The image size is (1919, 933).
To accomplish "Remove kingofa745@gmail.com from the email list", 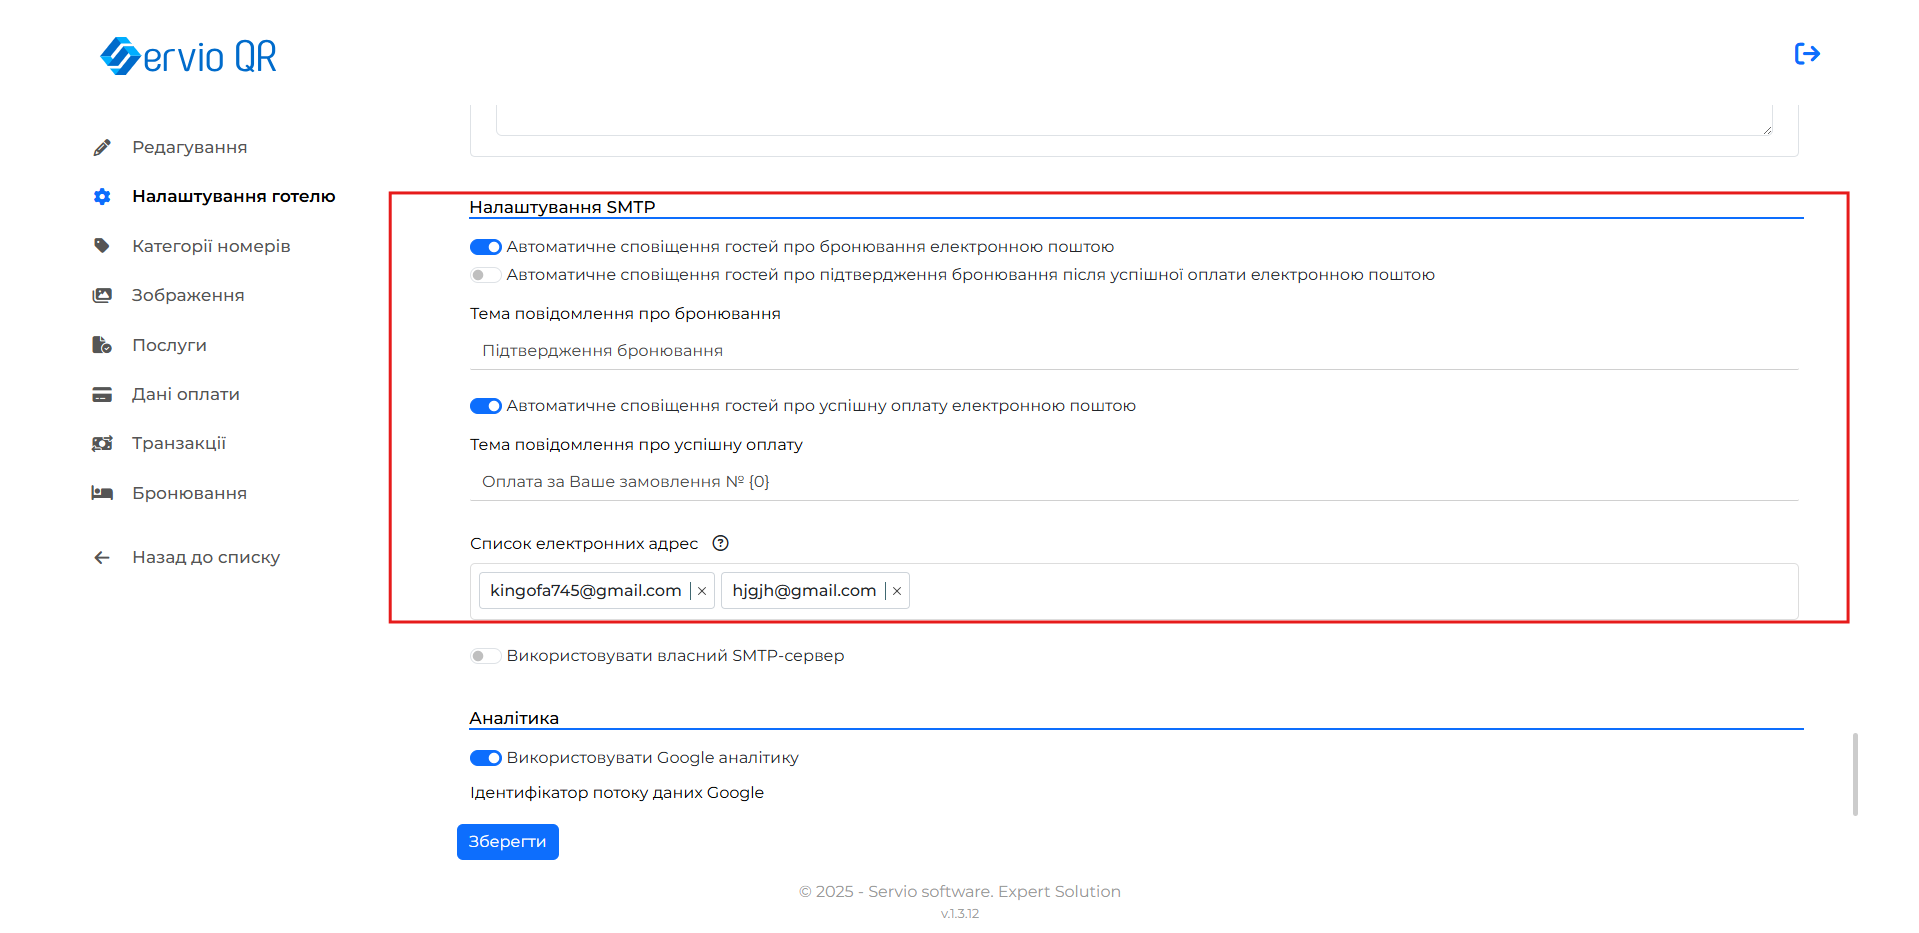I will [702, 591].
